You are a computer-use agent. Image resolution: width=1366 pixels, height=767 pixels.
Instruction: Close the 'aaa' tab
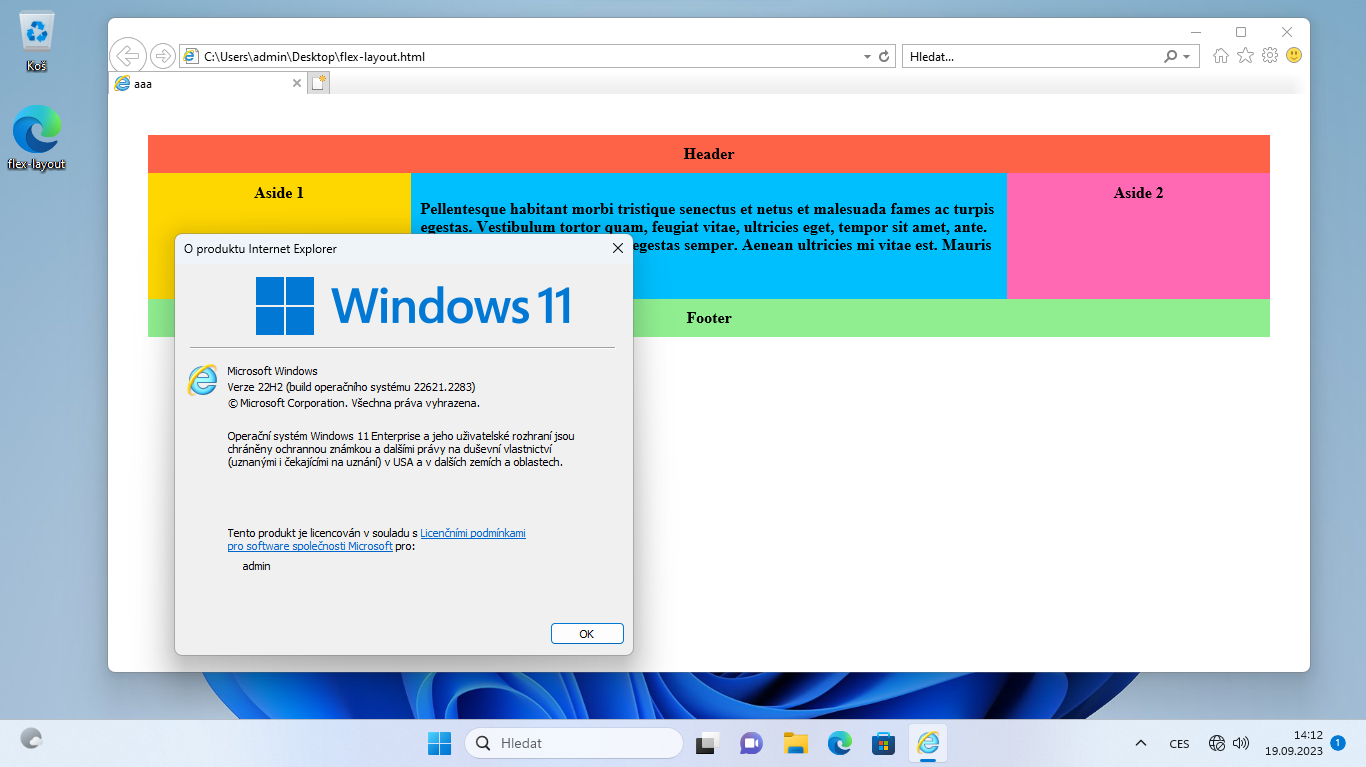pos(296,84)
